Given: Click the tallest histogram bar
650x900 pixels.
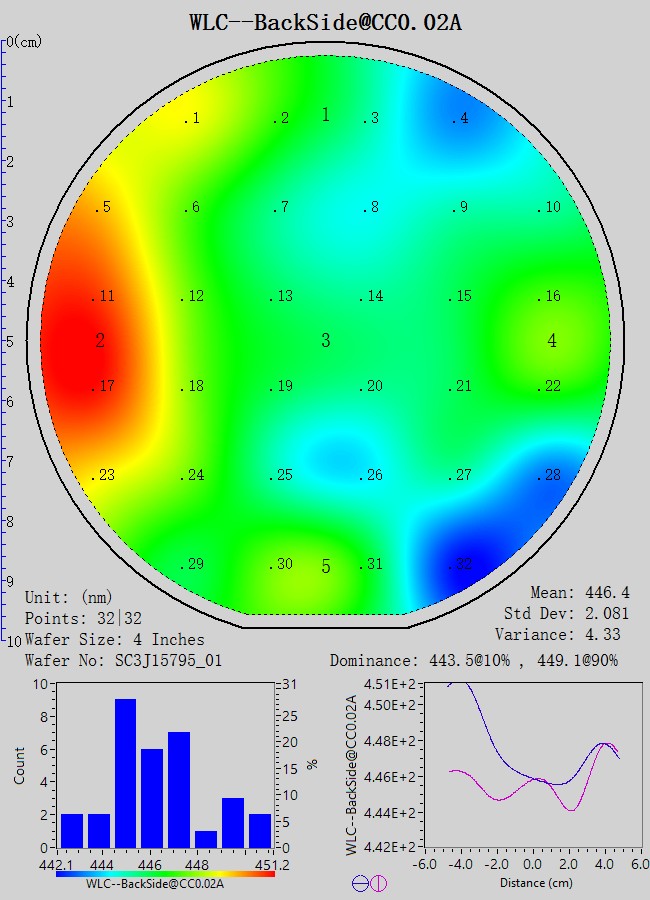Looking at the screenshot, I should pyautogui.click(x=126, y=772).
